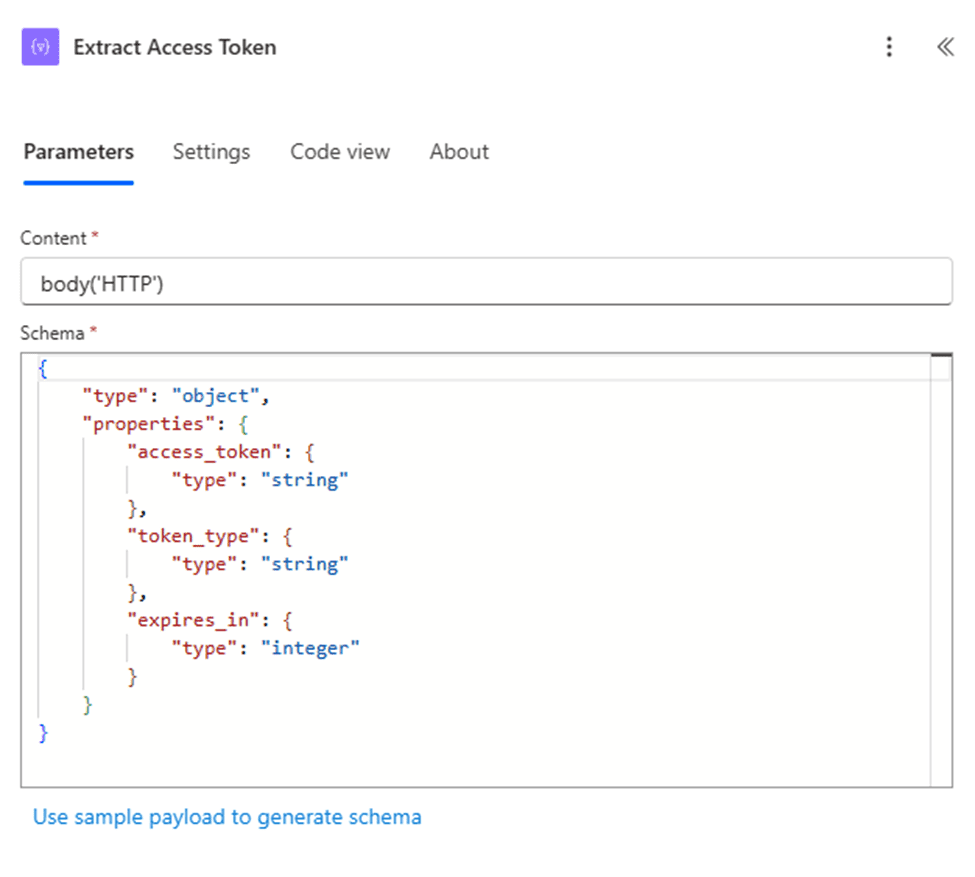Click the opening brace on schema's first line
Screen dimensions: 975x877
point(43,368)
